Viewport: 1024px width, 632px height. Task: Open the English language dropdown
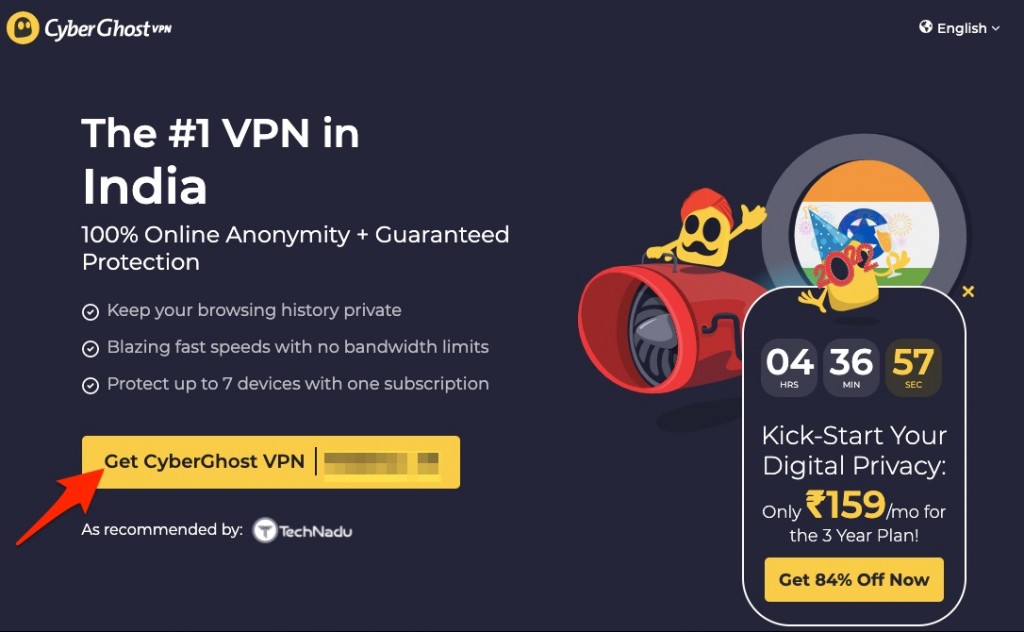(960, 28)
